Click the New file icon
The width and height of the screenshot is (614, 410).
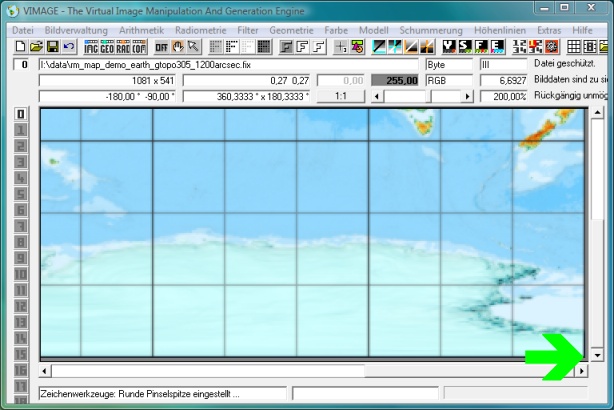click(x=20, y=47)
